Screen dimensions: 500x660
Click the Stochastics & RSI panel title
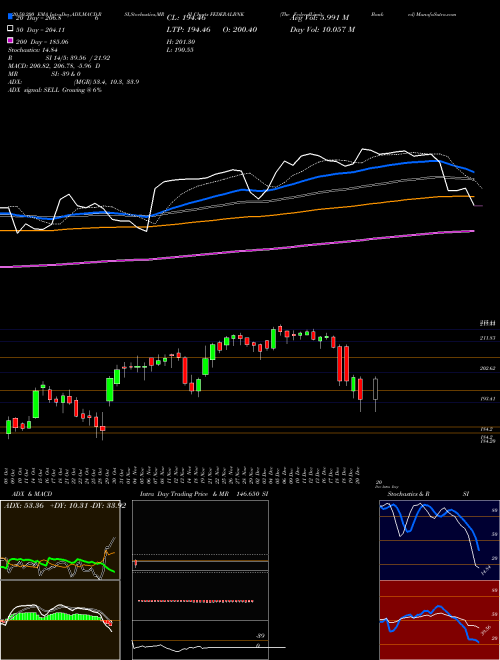[428, 494]
